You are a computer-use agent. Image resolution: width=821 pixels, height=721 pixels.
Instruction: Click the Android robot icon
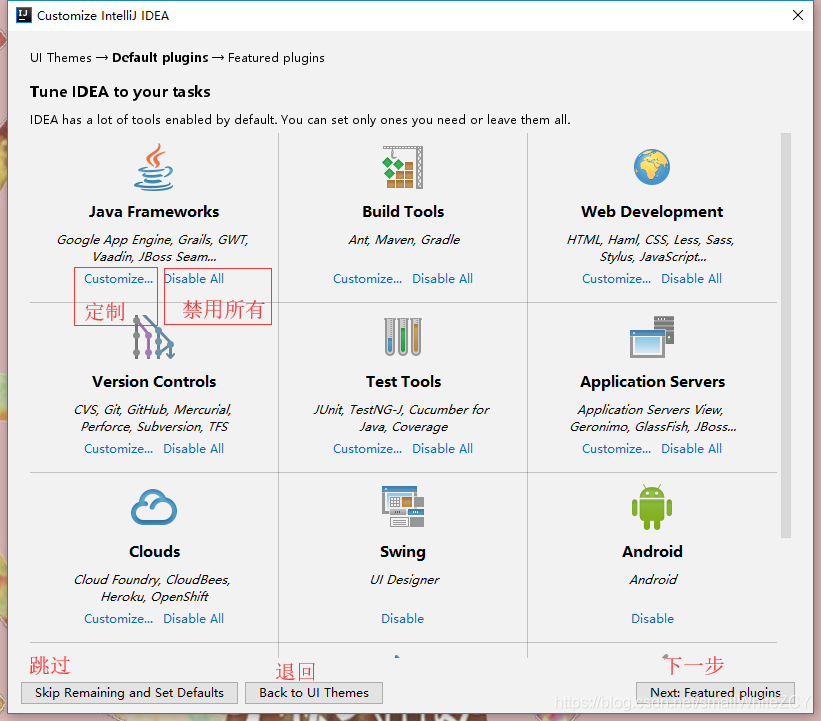click(652, 507)
